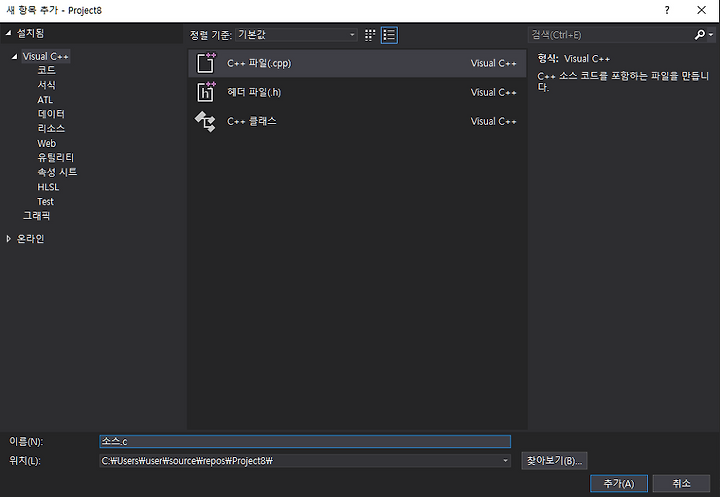The image size is (720, 497).
Task: Select the 리소스 category
Action: click(x=51, y=129)
